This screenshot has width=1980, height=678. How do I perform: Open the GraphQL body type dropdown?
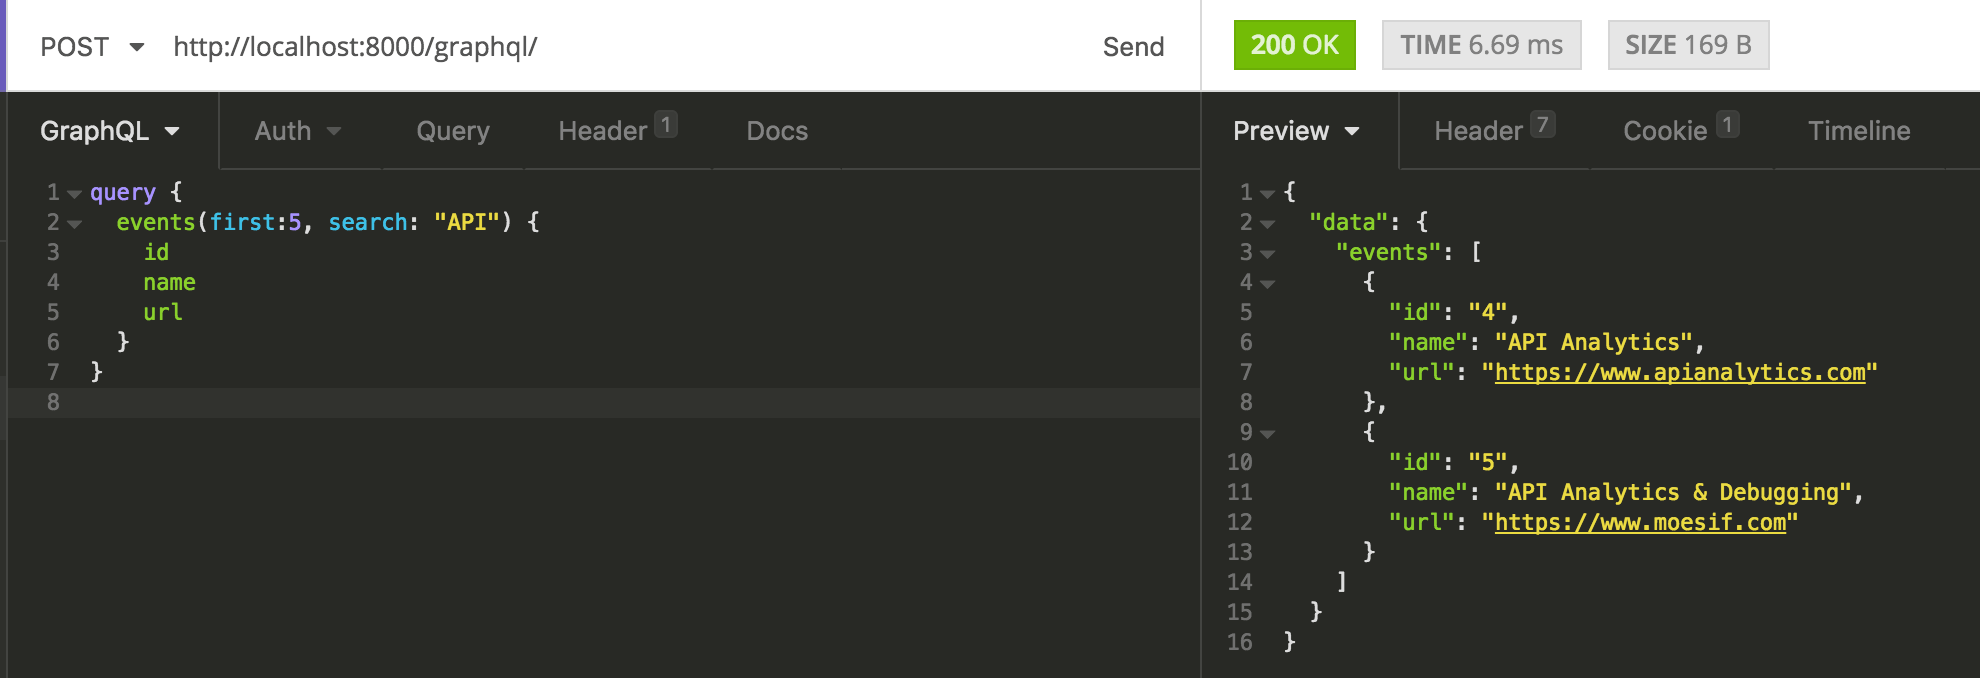[x=110, y=131]
